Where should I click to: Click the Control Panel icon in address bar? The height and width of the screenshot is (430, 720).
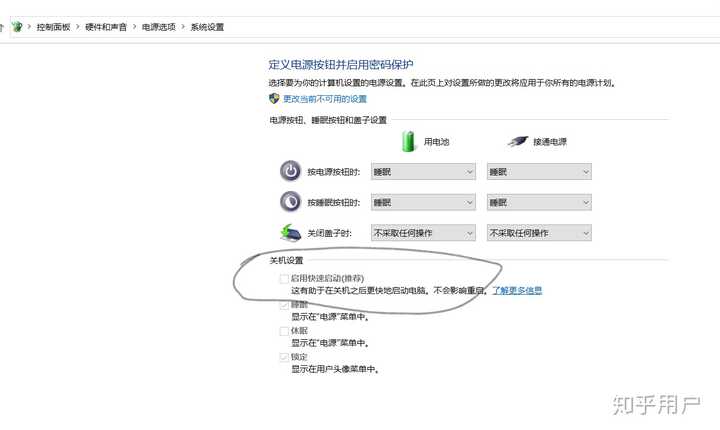pos(17,27)
